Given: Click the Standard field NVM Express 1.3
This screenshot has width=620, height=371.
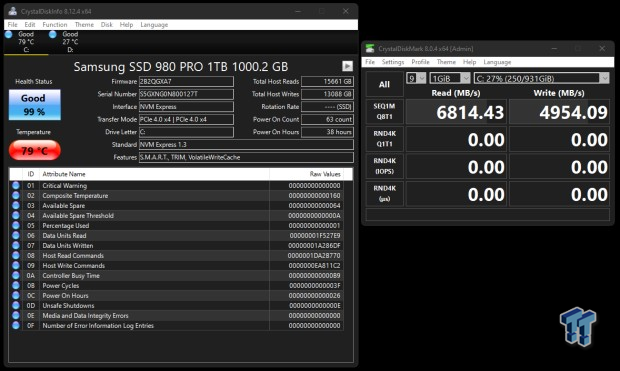Looking at the screenshot, I should coord(246,145).
